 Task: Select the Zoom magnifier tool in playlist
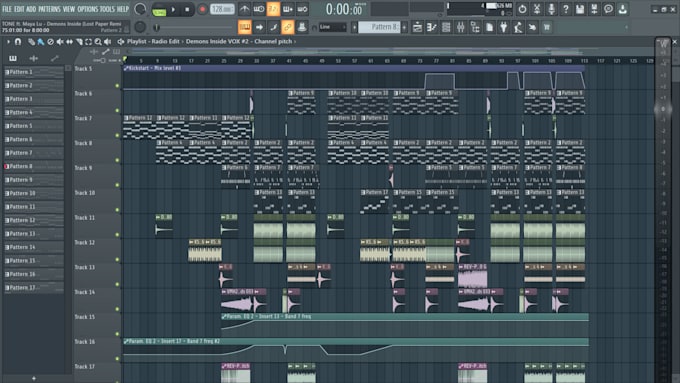pos(98,42)
